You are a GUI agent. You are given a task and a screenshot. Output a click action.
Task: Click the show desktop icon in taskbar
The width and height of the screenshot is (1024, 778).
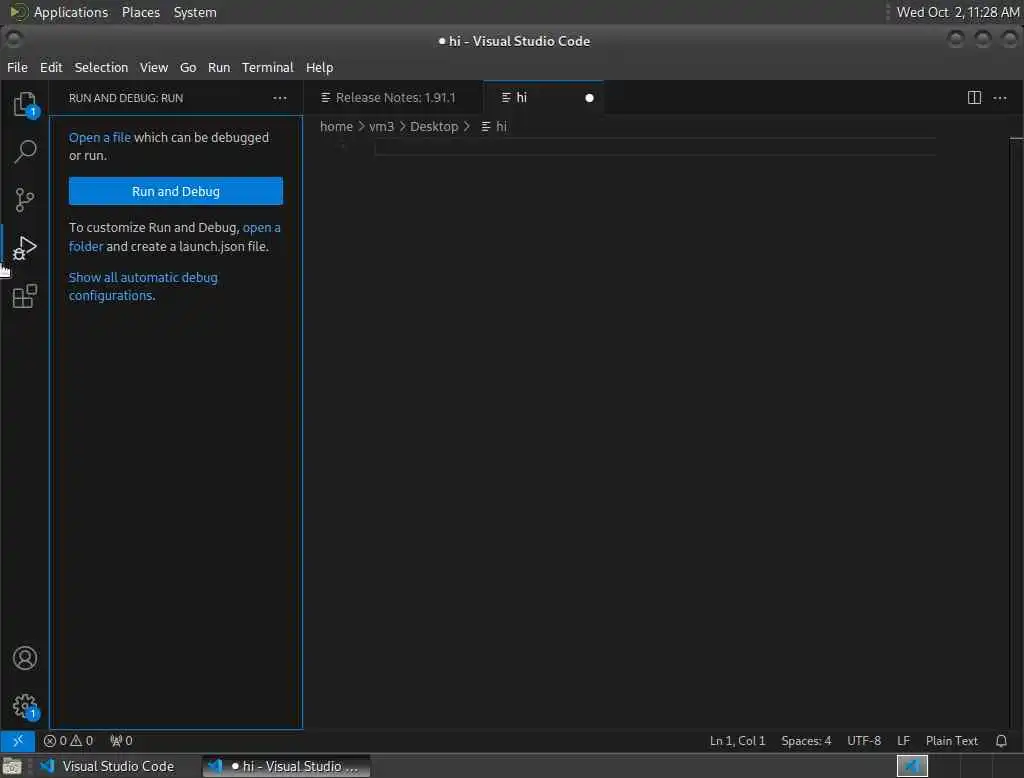tap(12, 766)
